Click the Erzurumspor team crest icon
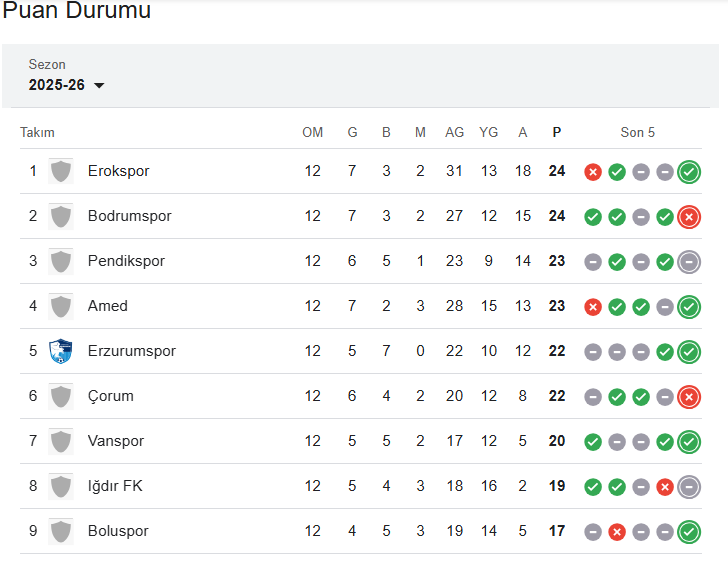This screenshot has width=728, height=561. [x=61, y=351]
